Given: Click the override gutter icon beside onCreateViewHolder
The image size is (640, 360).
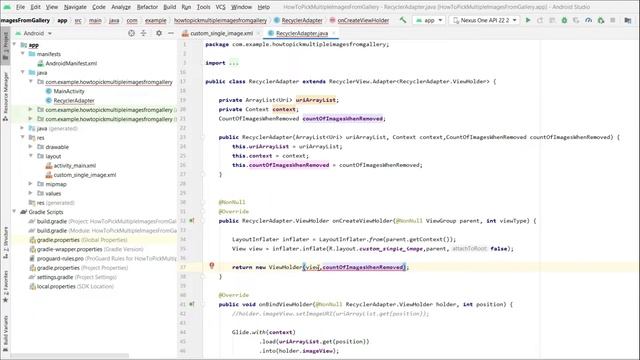Looking at the screenshot, I should pos(191,221).
